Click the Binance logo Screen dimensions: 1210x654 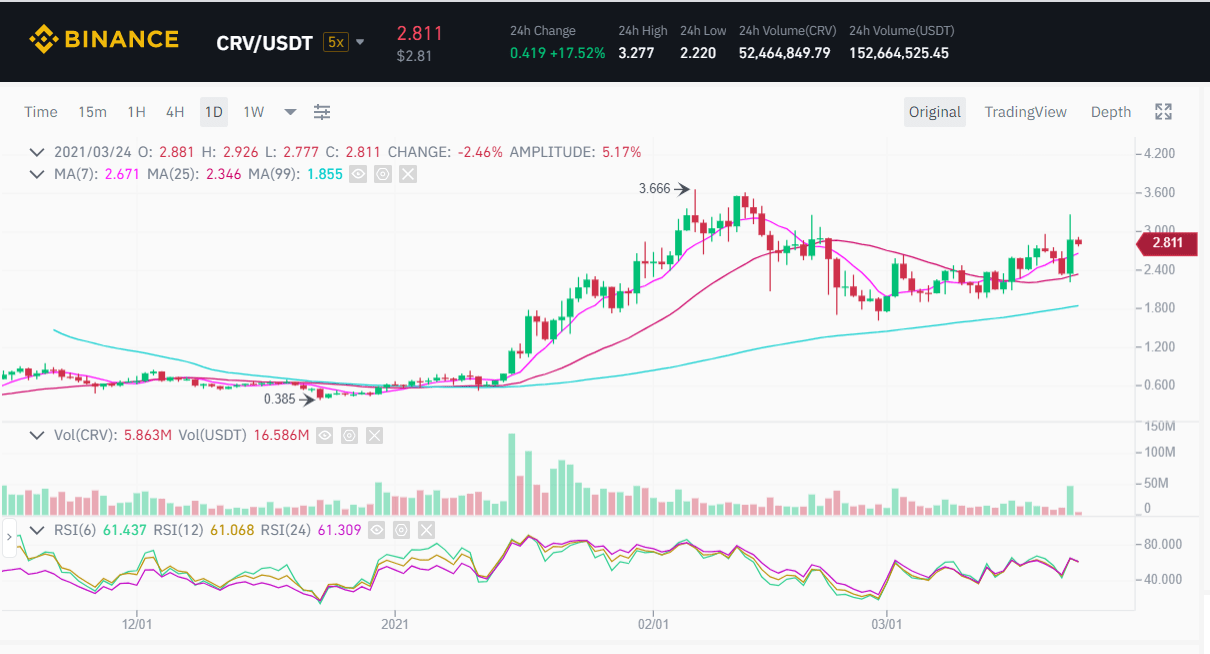point(104,40)
